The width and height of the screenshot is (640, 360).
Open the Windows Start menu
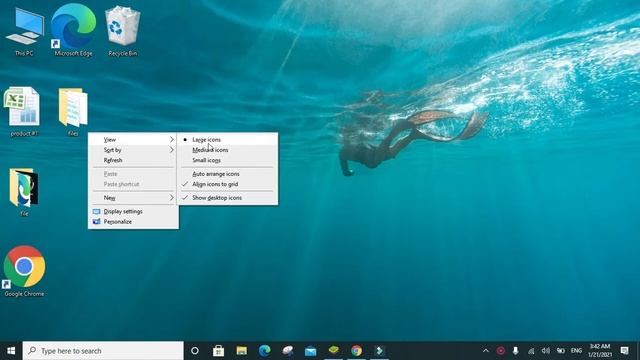pyautogui.click(x=11, y=351)
